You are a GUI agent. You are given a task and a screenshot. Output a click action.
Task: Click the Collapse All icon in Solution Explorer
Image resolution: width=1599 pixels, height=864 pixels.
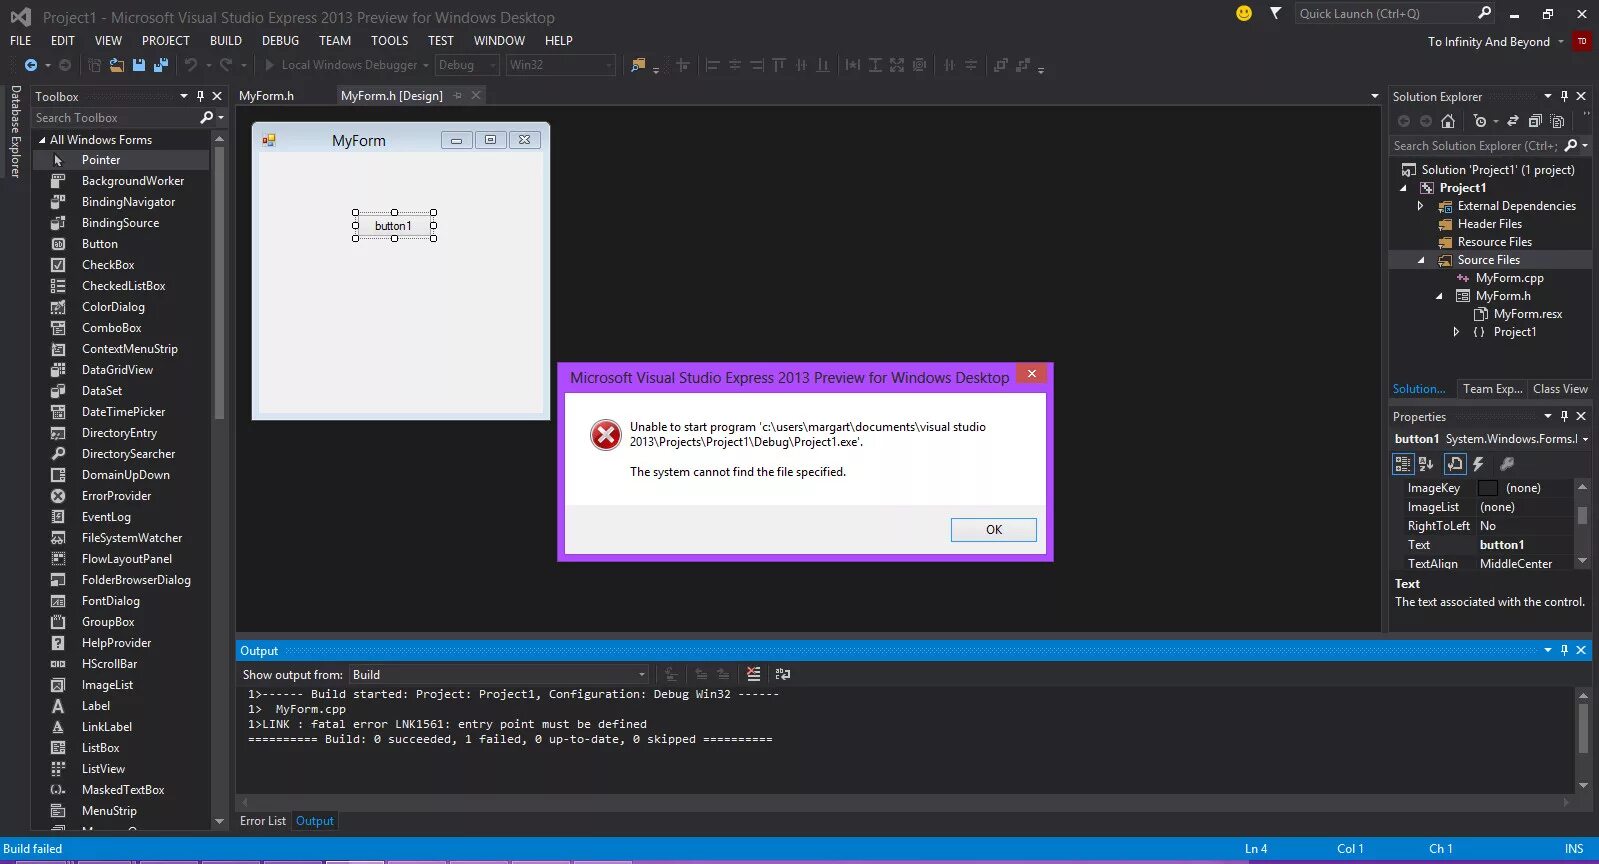tap(1535, 121)
